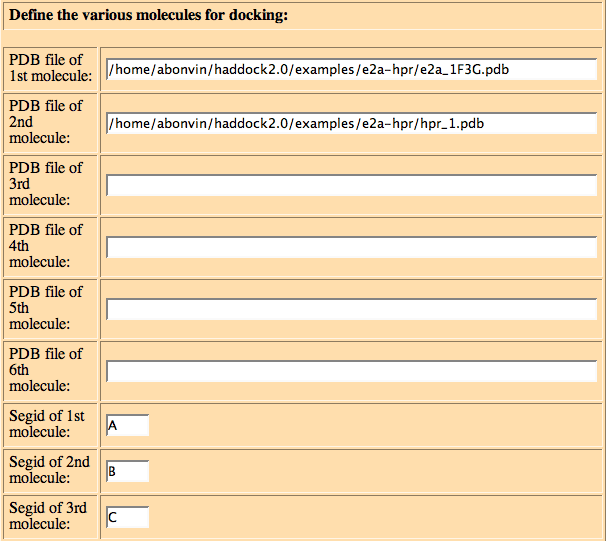Click the 'PDB file of 2nd molecule' label
Screen dimensions: 606x541
point(46,122)
